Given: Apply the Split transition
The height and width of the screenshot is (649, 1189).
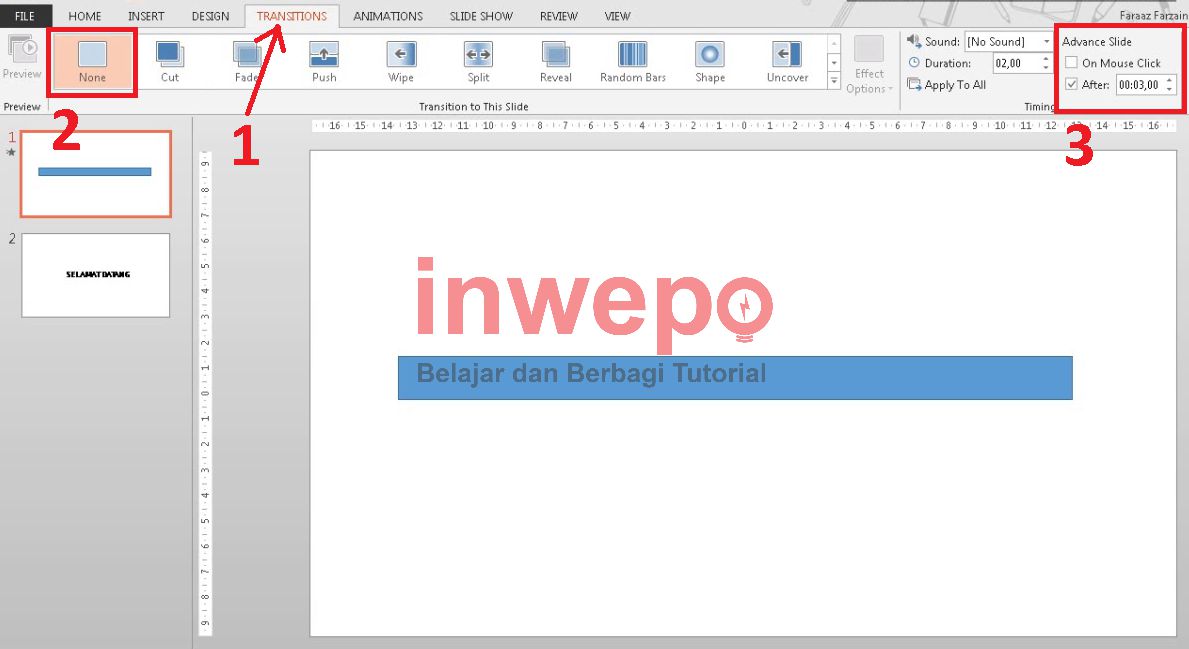Looking at the screenshot, I should click(478, 61).
